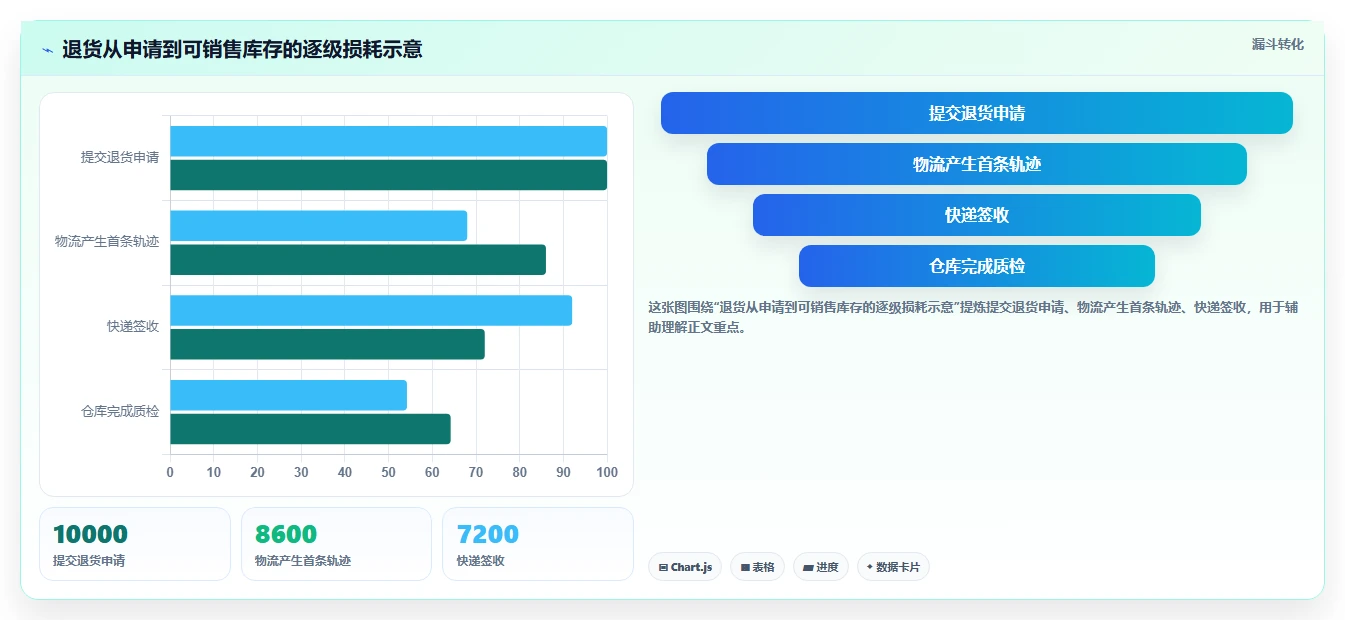
Task: Click the 漏斗转化 label in header
Action: (1277, 44)
